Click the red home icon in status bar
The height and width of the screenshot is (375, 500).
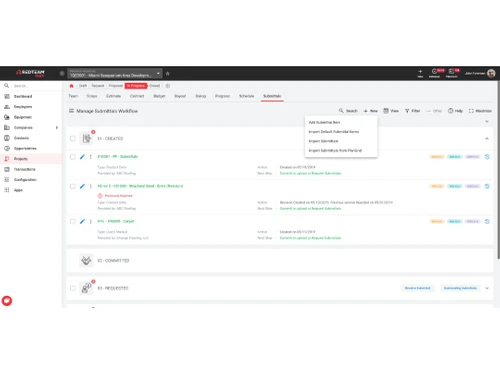(71, 86)
